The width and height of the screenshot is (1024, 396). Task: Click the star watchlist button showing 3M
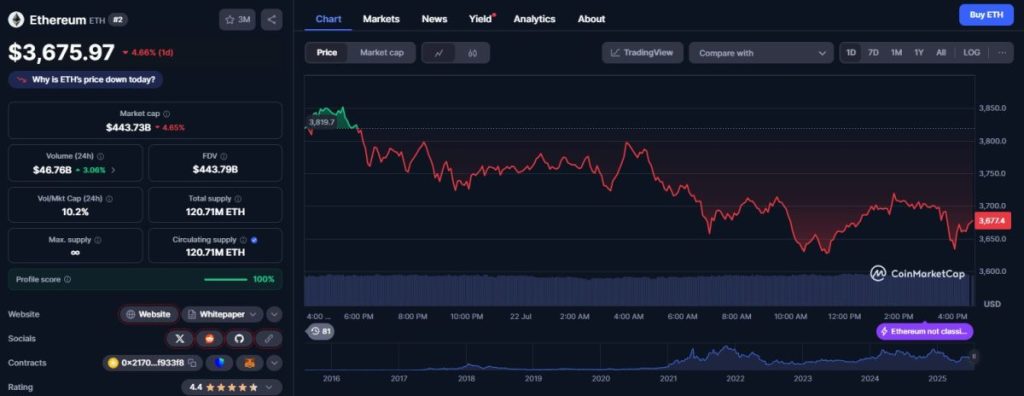coord(237,20)
